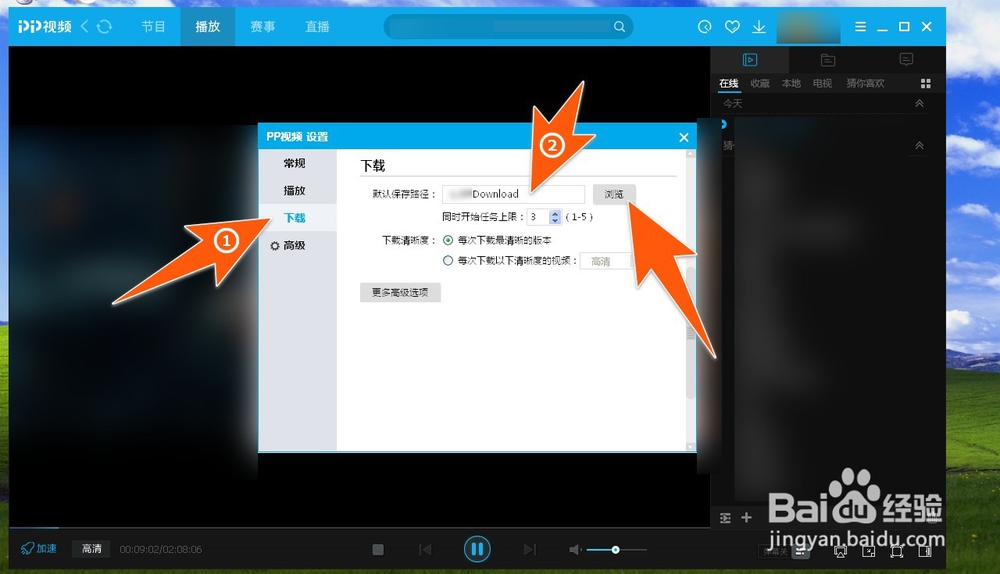Switch to the 本地 list tab
This screenshot has height=574, width=1000.
pyautogui.click(x=791, y=84)
